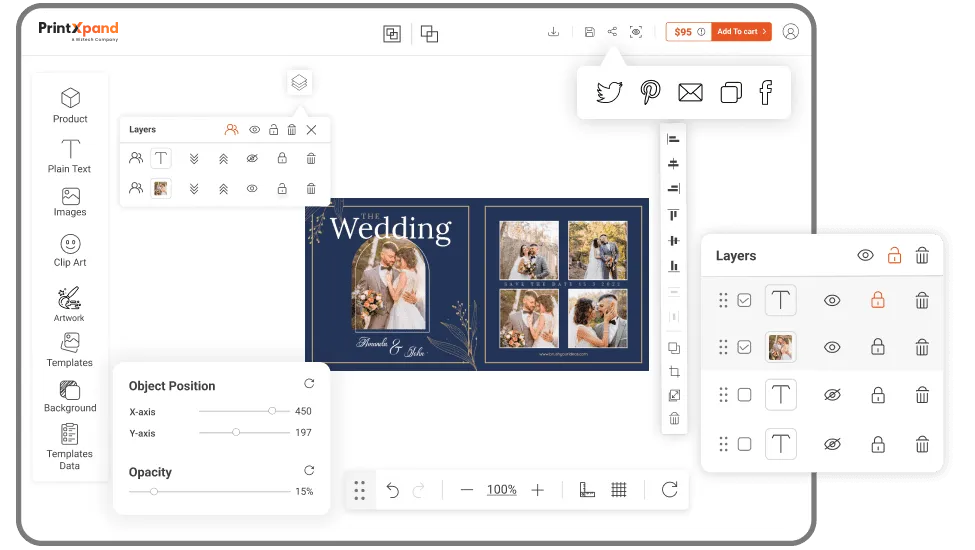Screen dimensions: 975x550
Task: Open the Artwork tool
Action: click(69, 304)
